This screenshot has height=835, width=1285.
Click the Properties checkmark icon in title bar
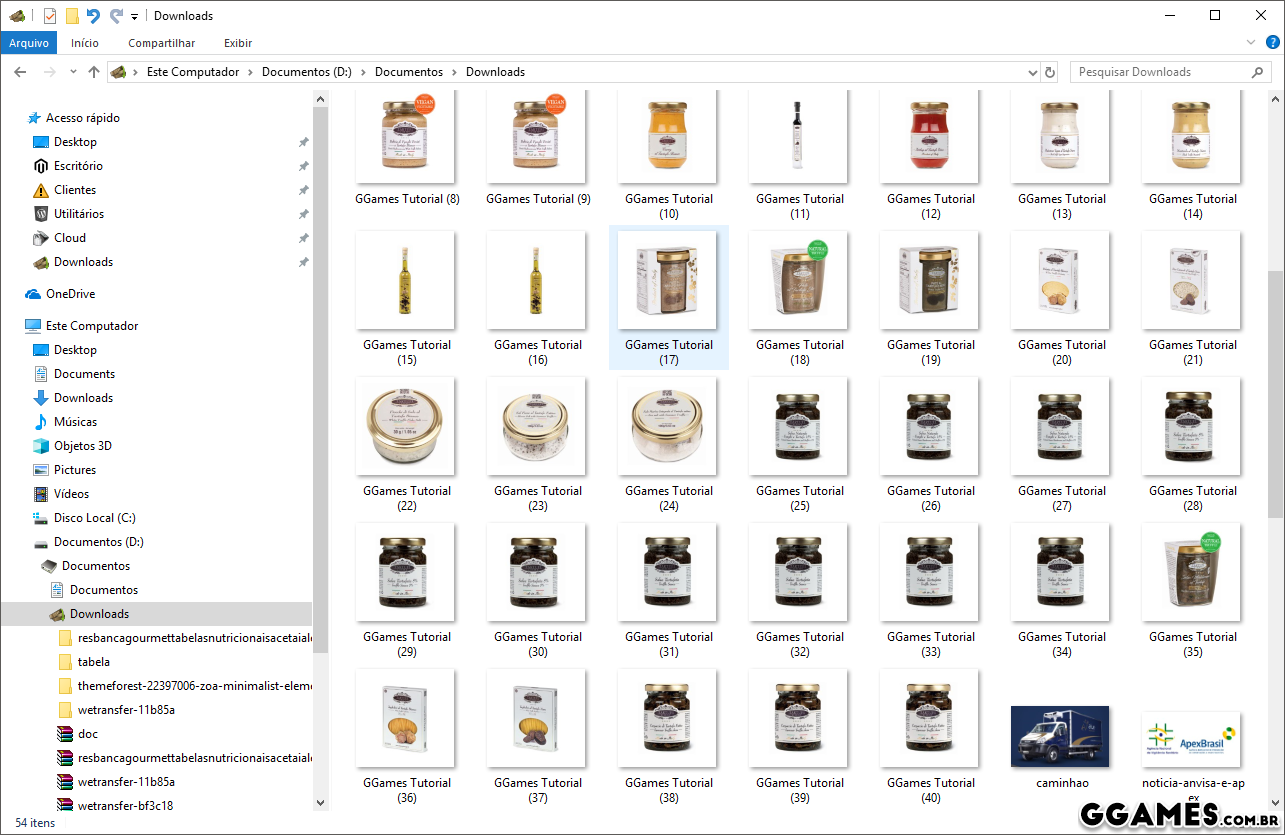tap(50, 16)
